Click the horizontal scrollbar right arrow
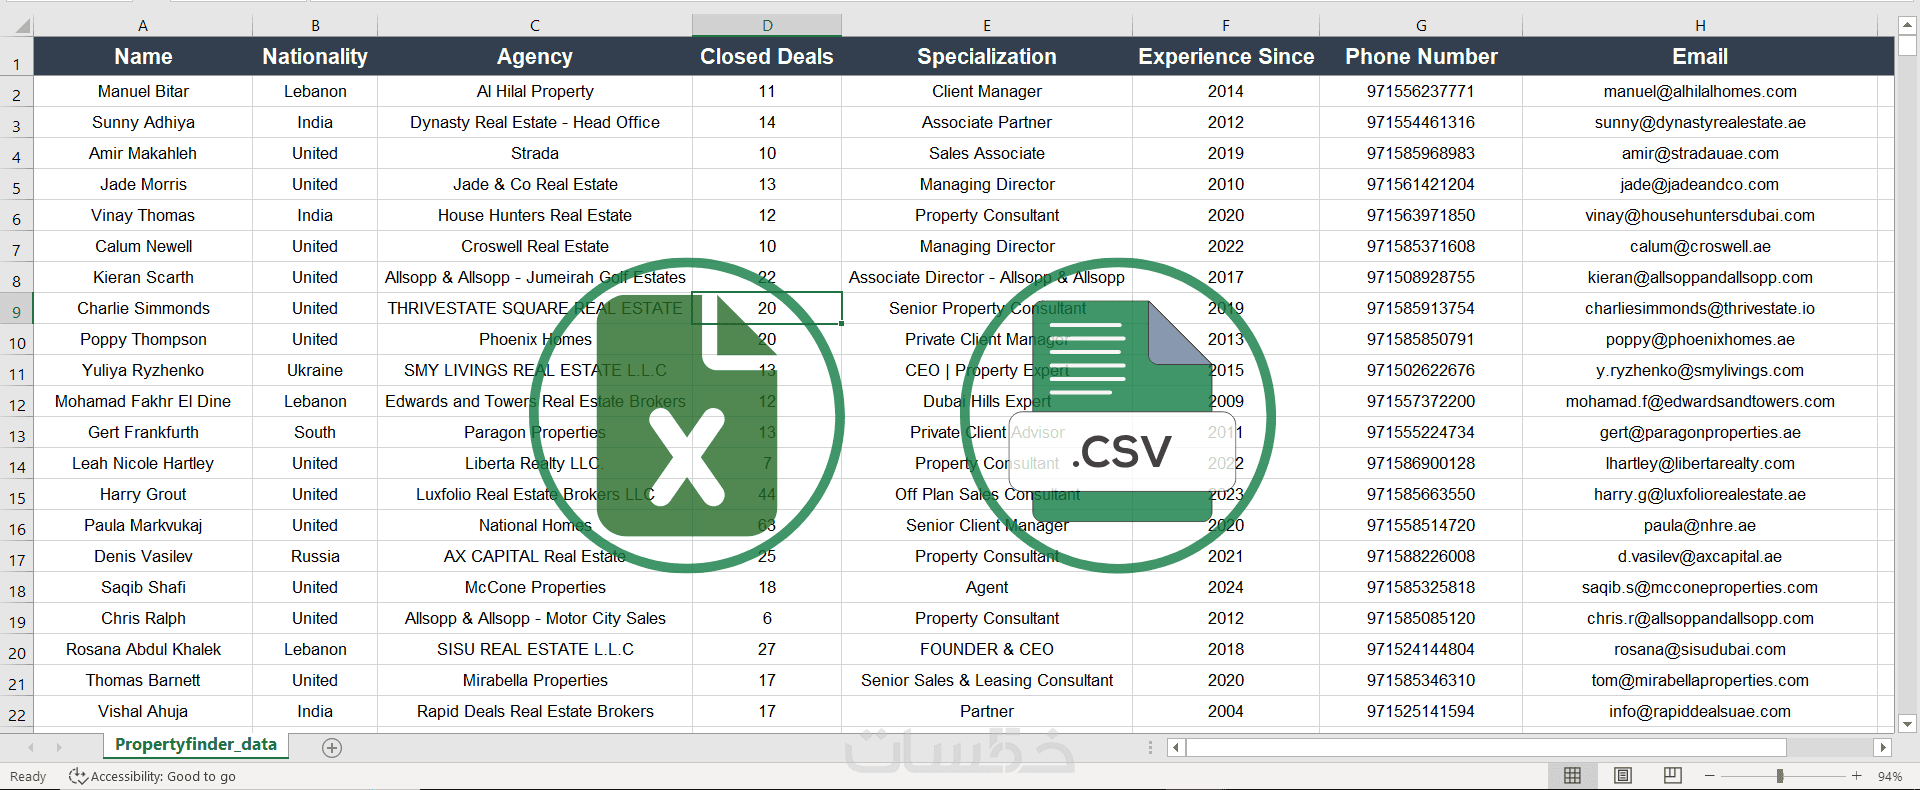1920x790 pixels. click(1883, 747)
